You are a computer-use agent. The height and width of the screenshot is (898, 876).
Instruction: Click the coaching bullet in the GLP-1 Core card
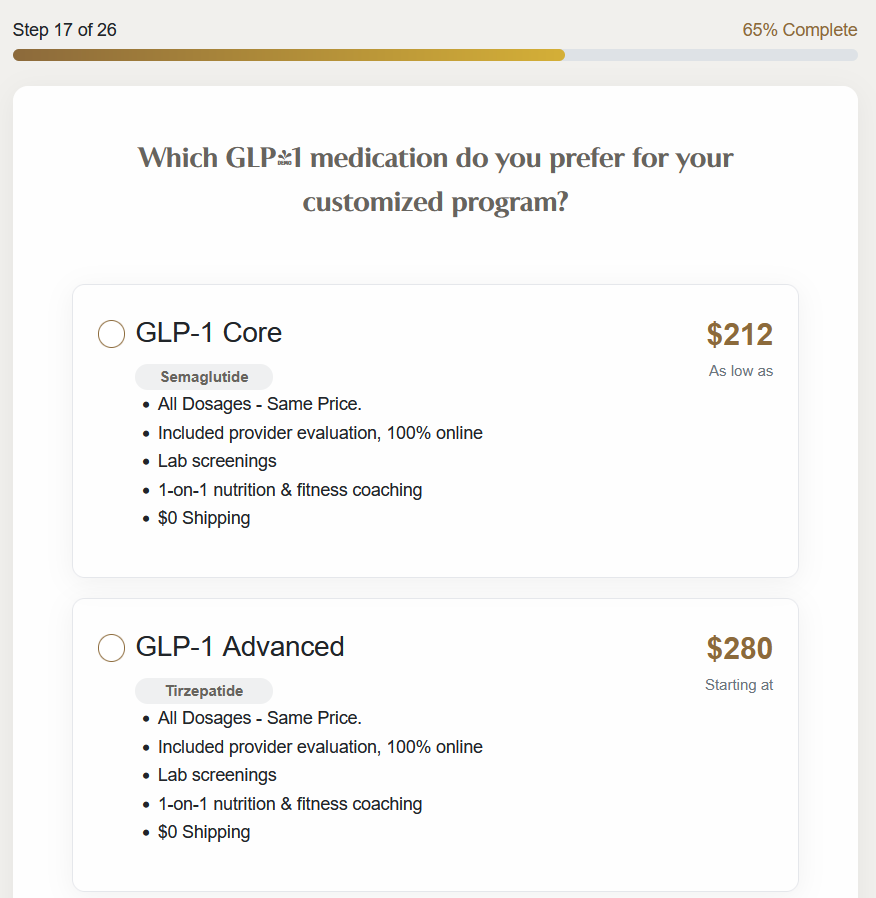pyautogui.click(x=290, y=490)
